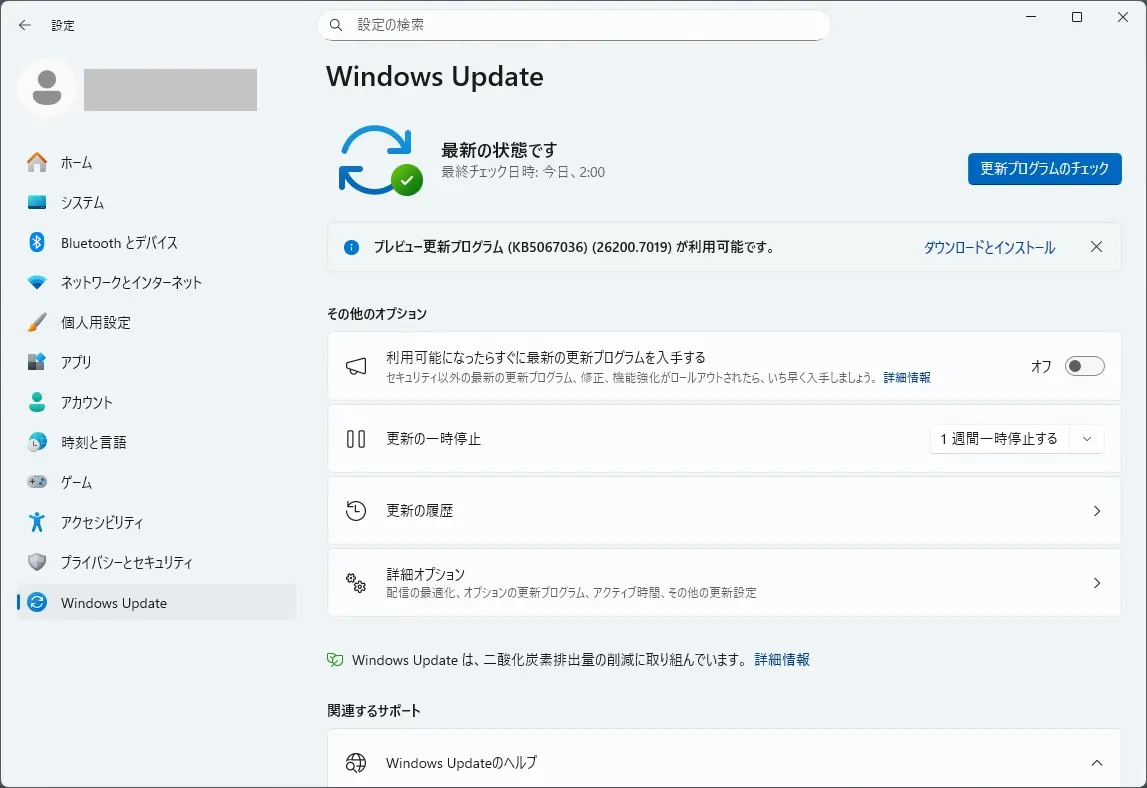Select the プライバシーとセキュリティ shield icon

37,562
